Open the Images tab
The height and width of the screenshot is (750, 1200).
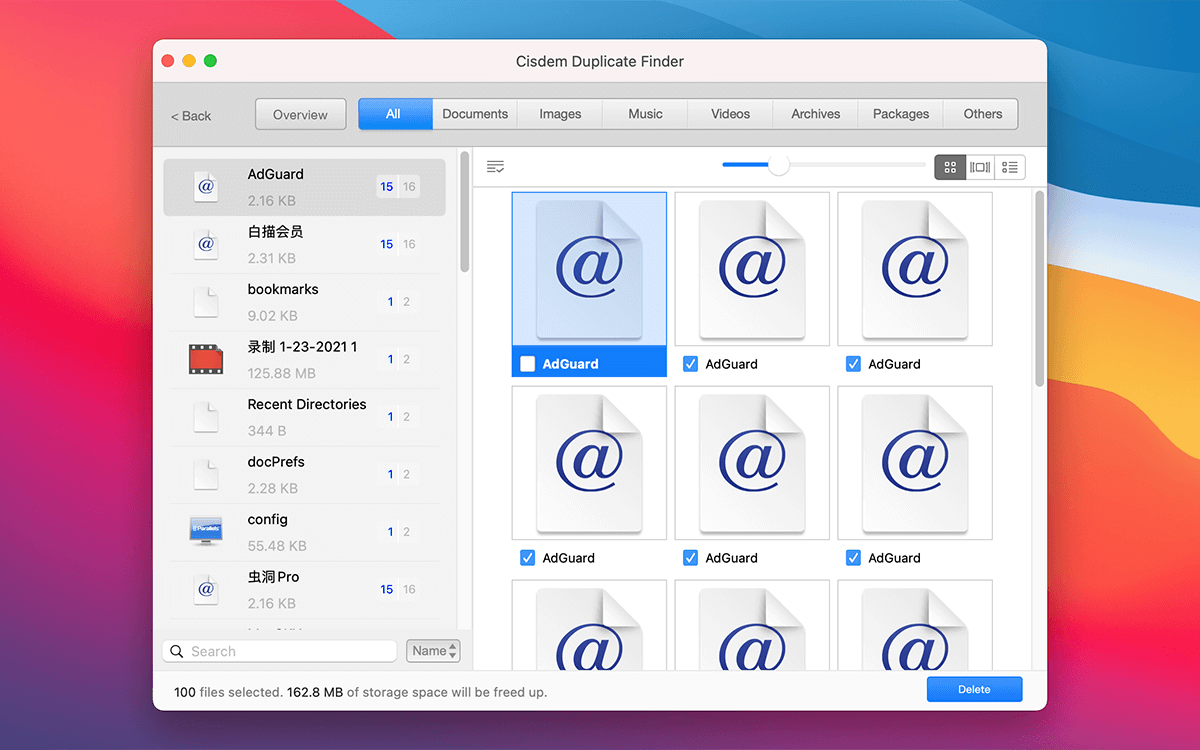click(x=560, y=114)
